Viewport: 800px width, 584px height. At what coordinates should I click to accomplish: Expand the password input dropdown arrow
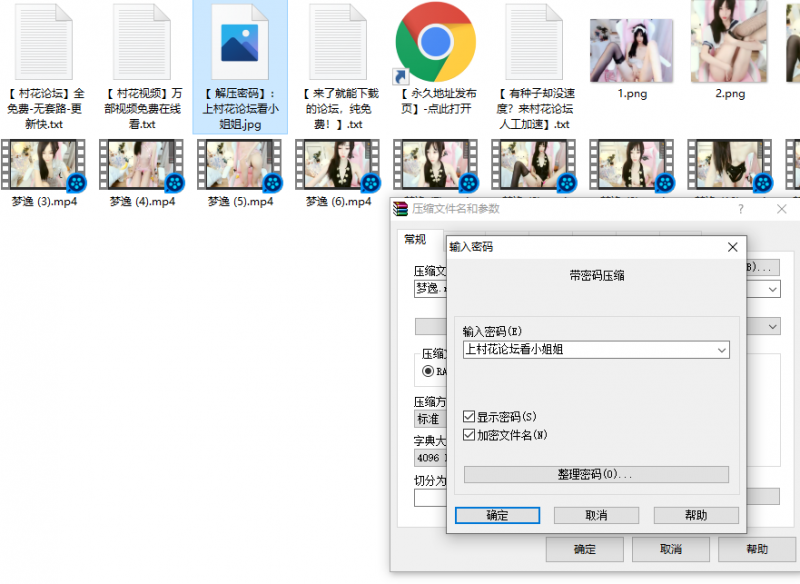[721, 350]
